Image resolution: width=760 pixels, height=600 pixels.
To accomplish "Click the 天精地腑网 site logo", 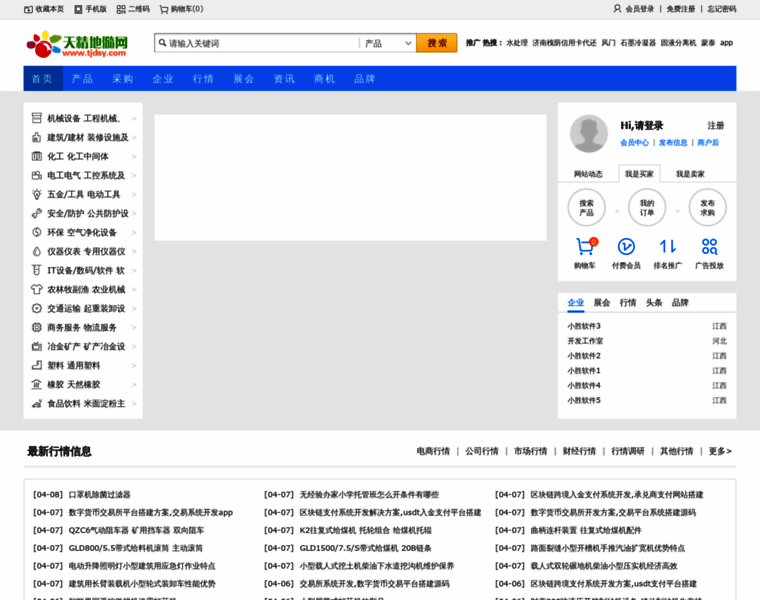I will [82, 44].
